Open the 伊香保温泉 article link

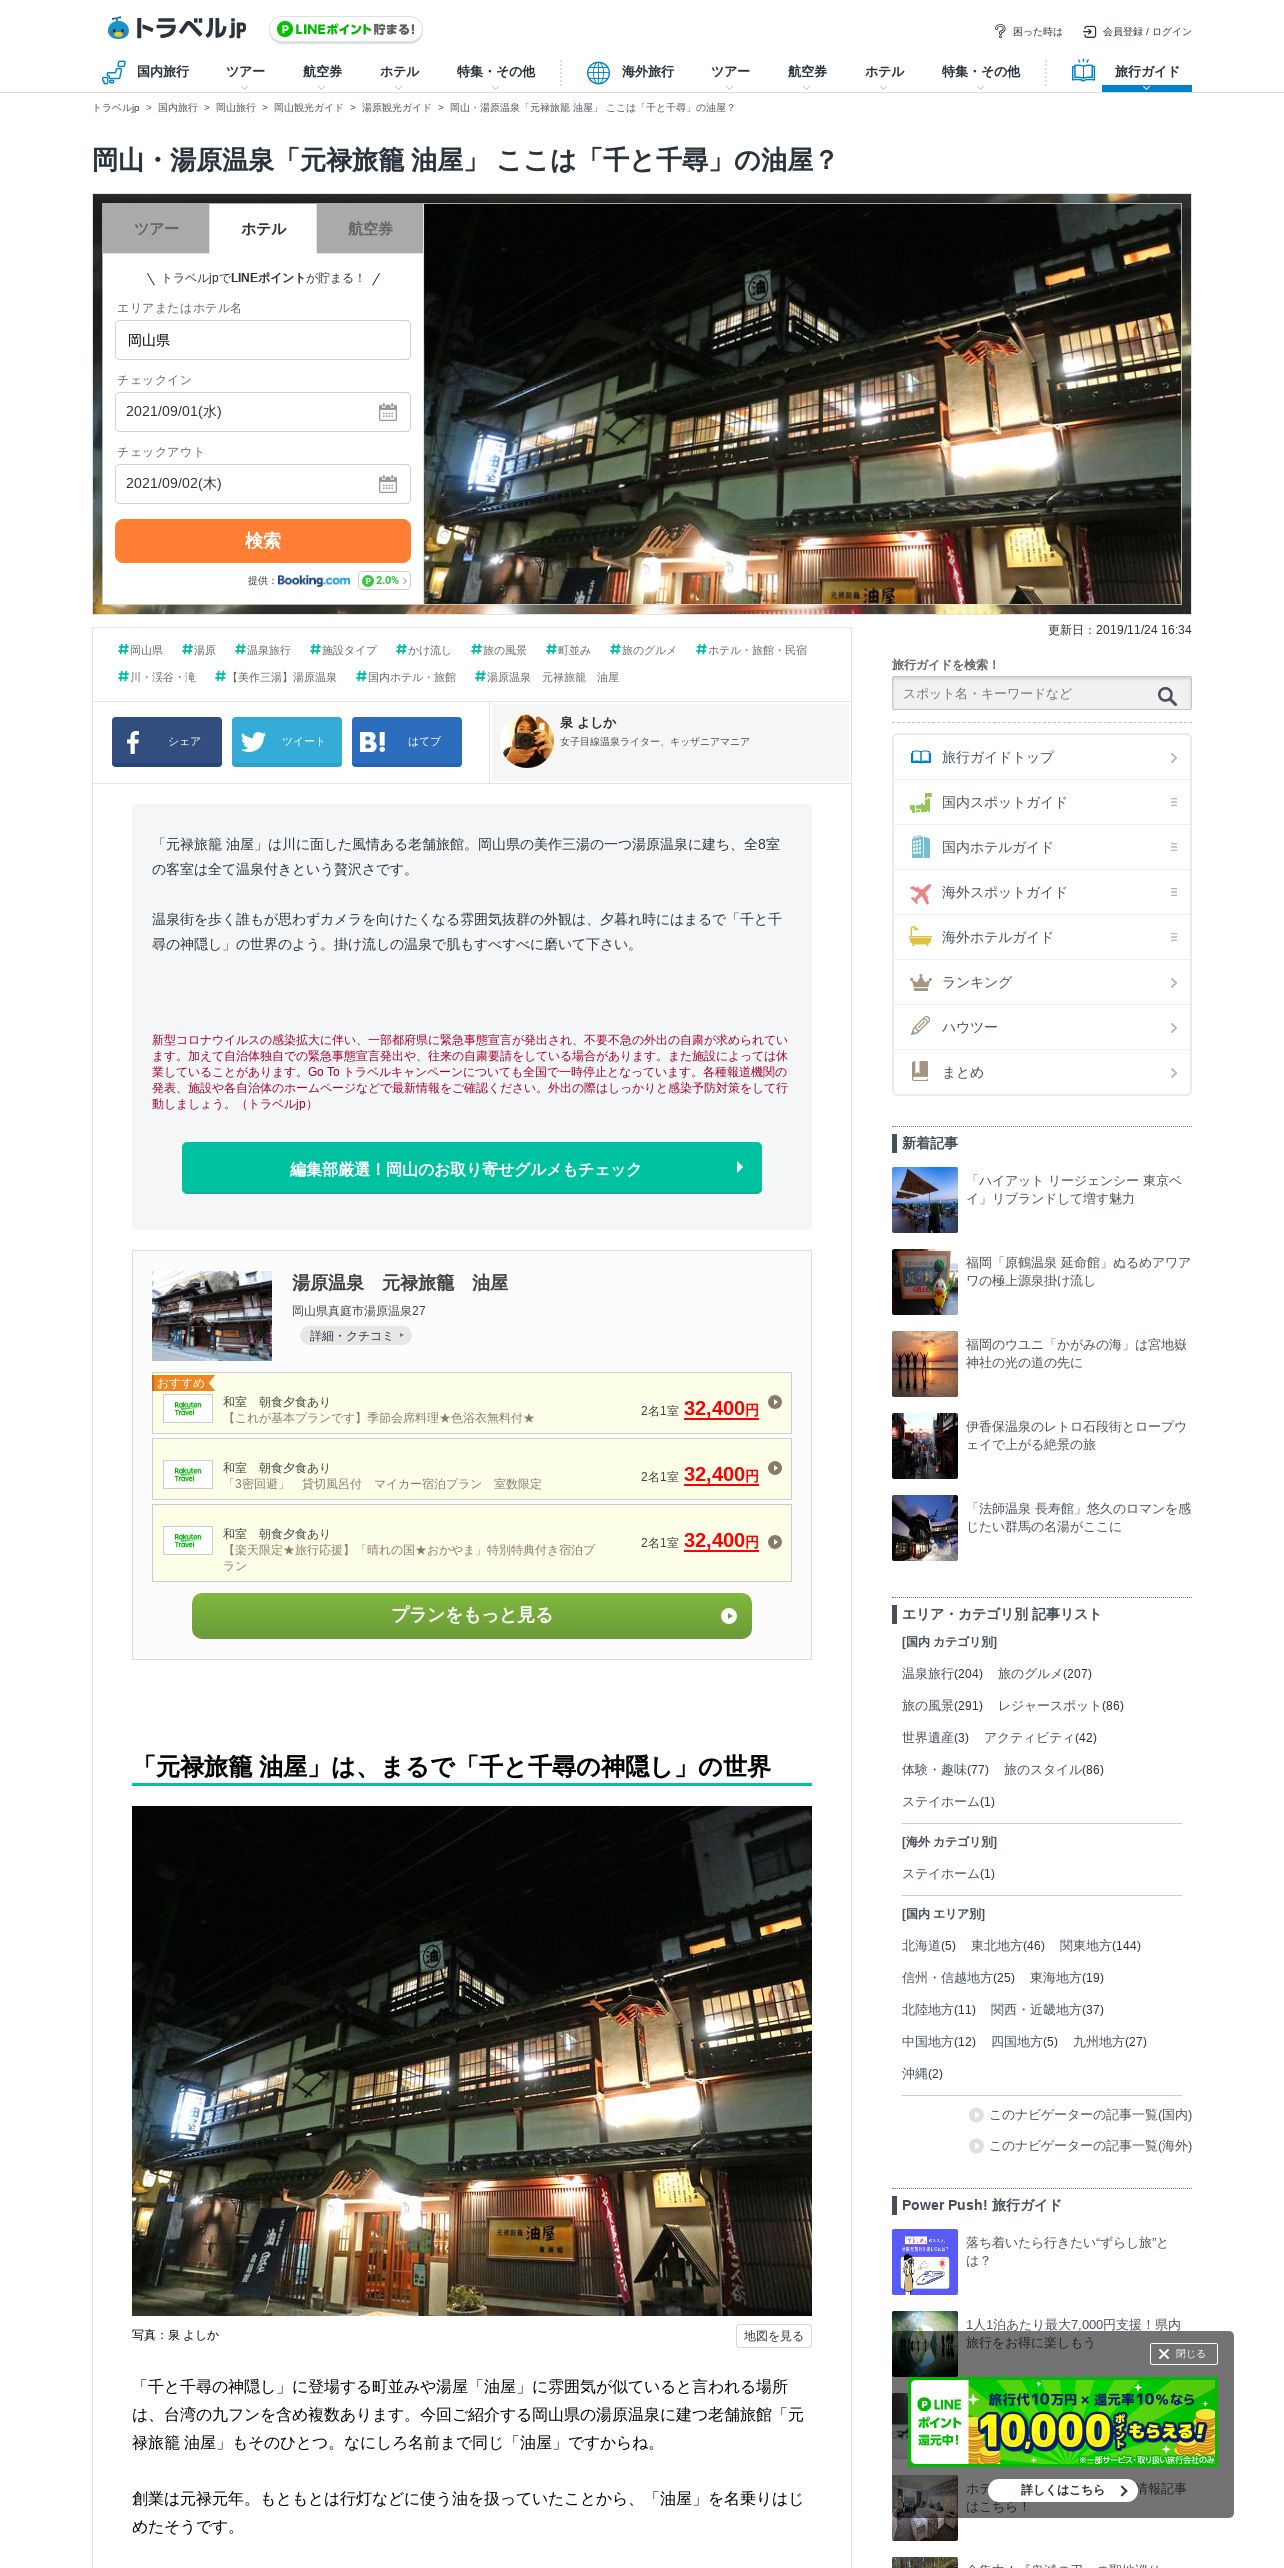[1076, 1436]
